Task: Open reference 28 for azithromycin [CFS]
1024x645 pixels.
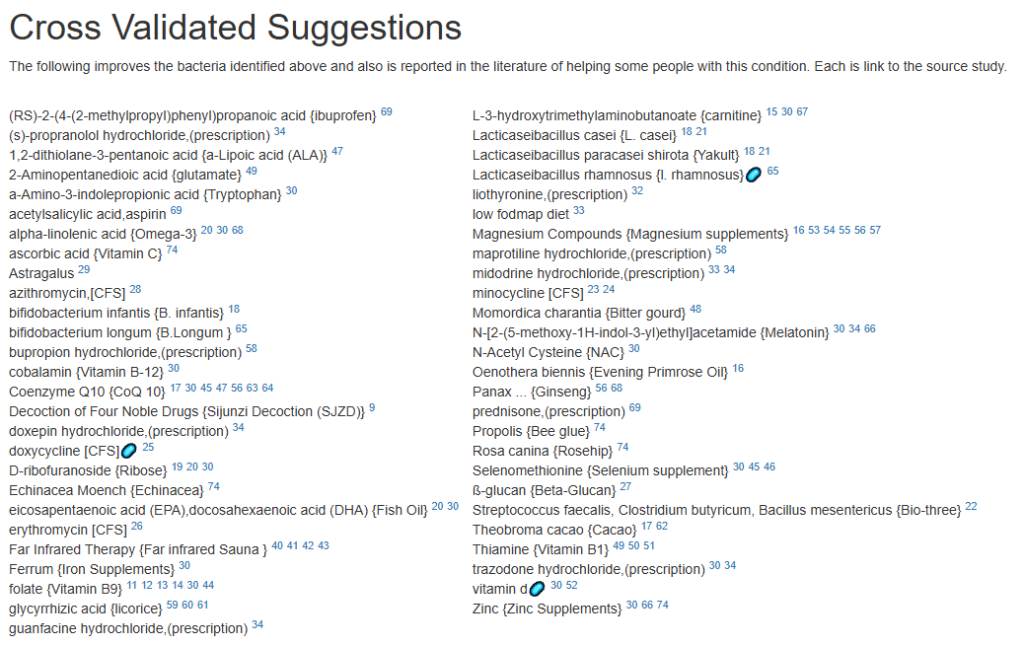Action: pyautogui.click(x=135, y=289)
